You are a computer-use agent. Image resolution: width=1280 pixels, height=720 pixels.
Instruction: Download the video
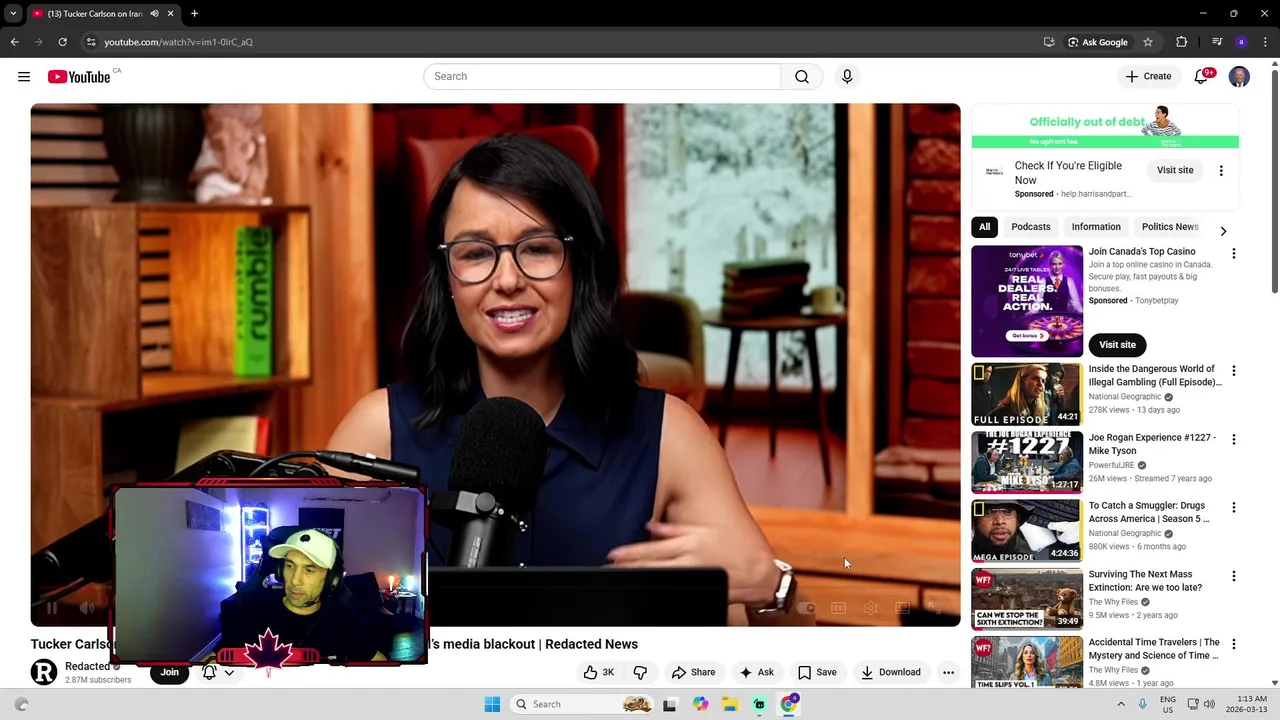tap(890, 672)
